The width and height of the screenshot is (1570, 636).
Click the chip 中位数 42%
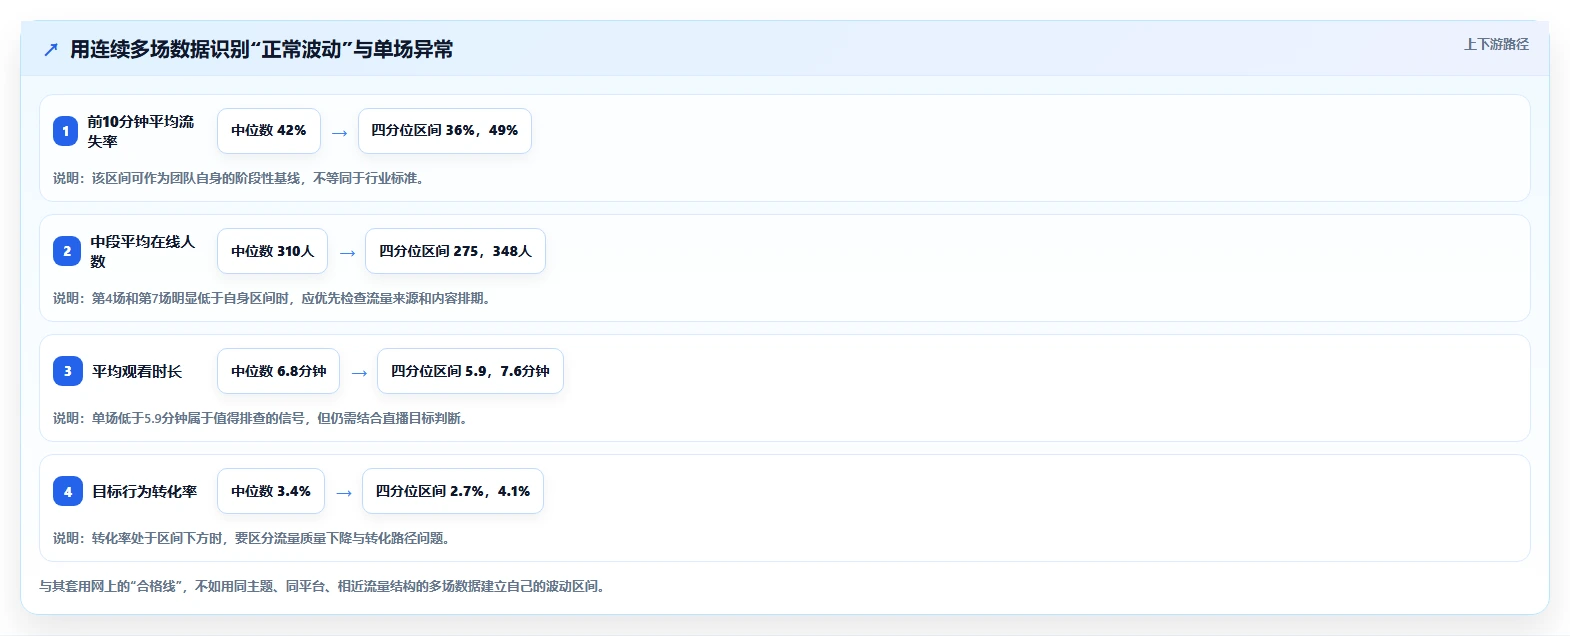point(269,131)
